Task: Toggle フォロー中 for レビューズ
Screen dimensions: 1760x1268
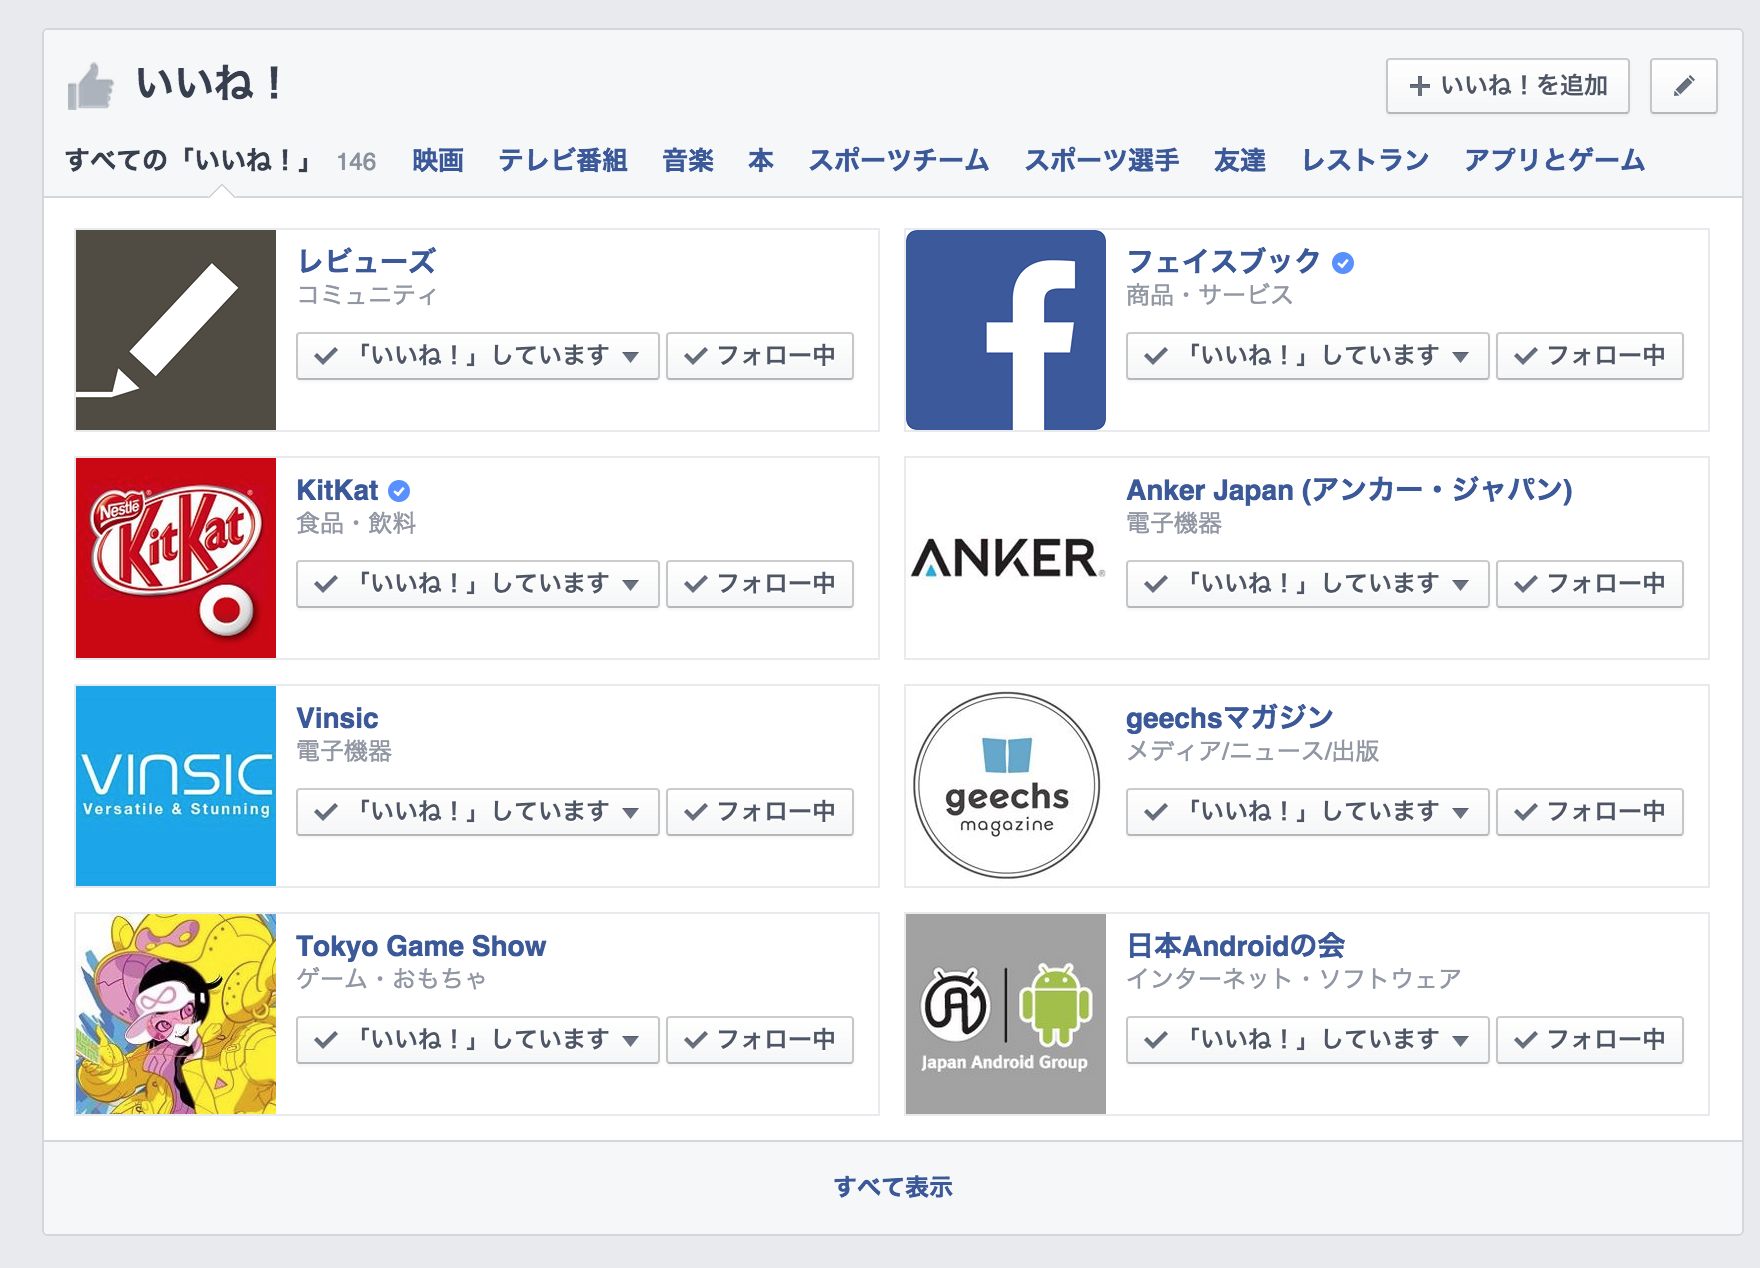Action: pyautogui.click(x=760, y=356)
